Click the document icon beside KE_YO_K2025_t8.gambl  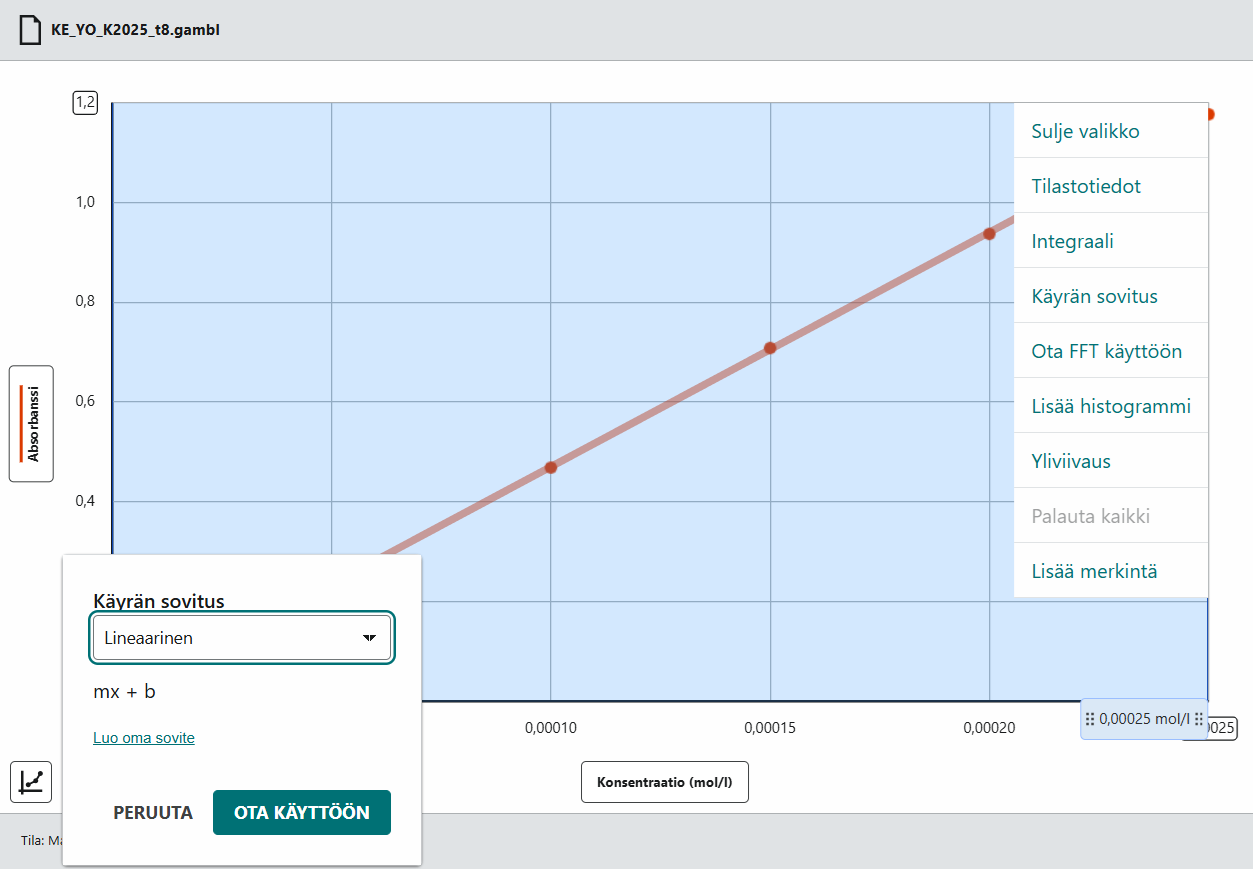(x=31, y=30)
